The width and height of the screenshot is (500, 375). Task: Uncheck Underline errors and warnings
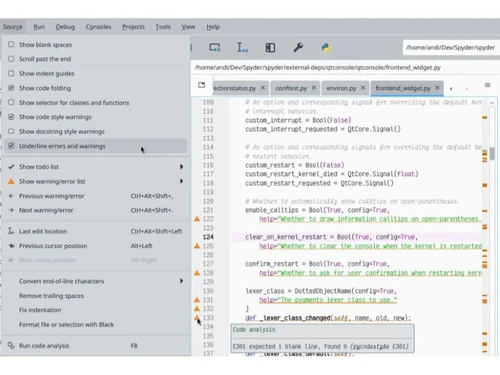(11, 146)
